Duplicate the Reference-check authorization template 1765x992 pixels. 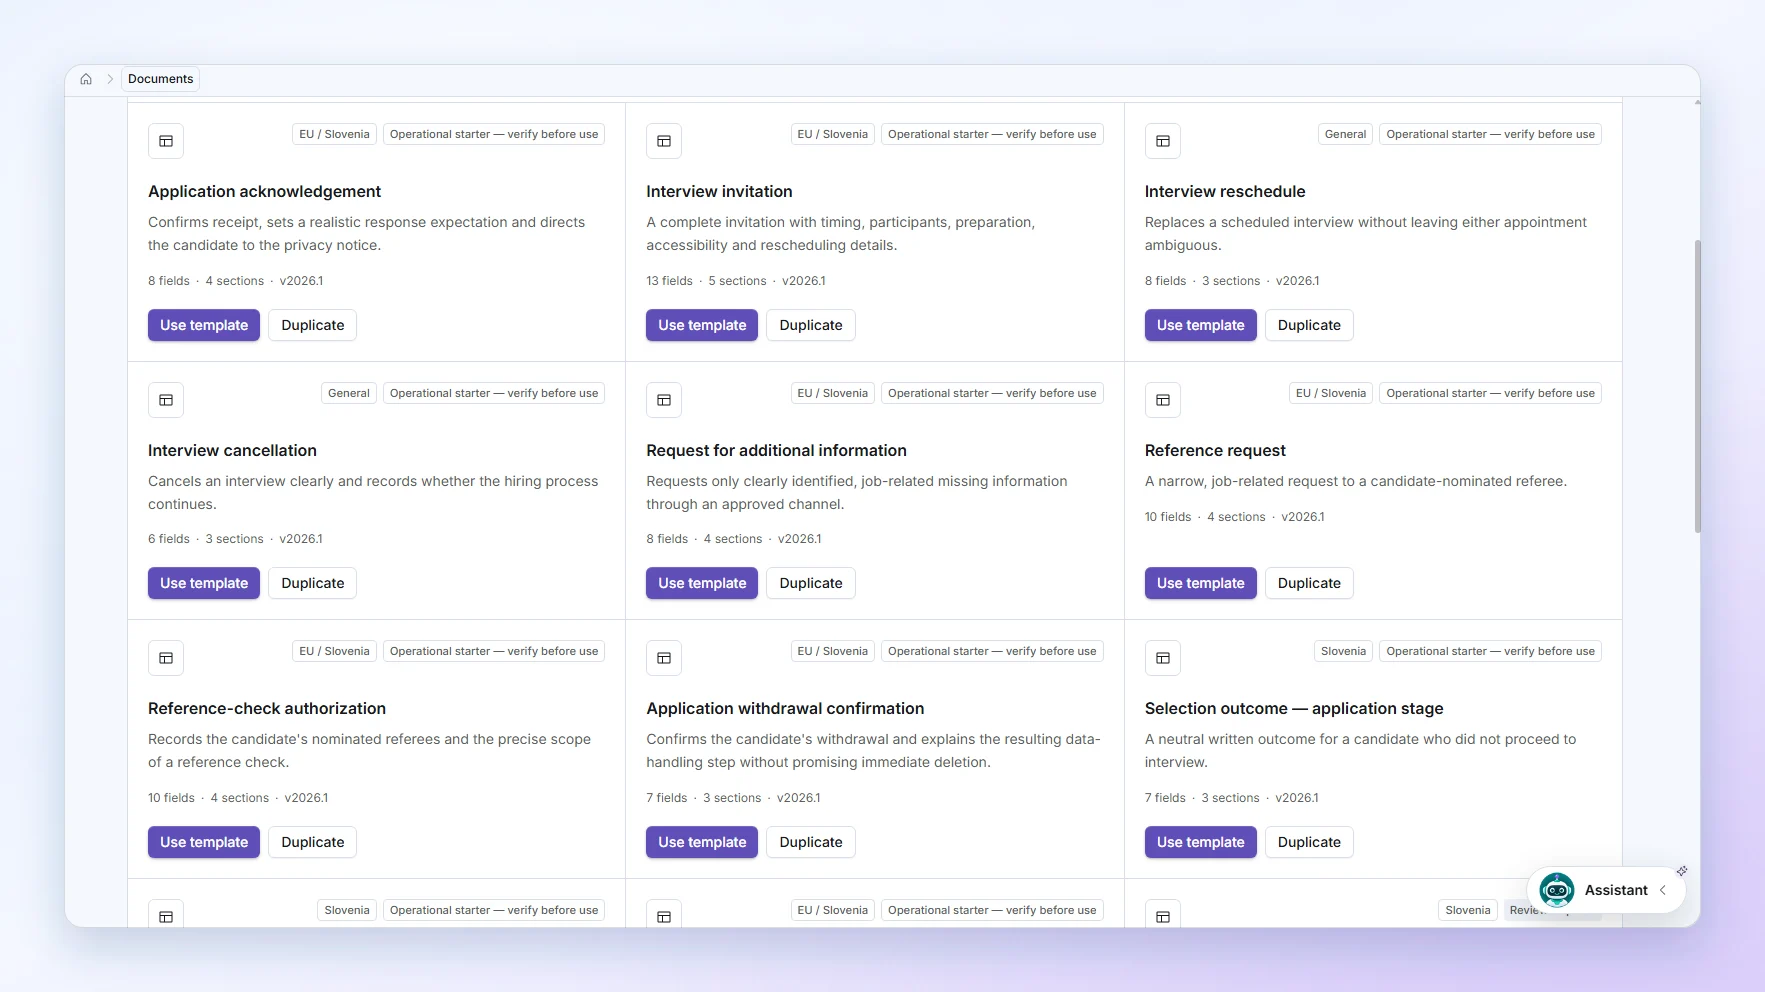313,842
